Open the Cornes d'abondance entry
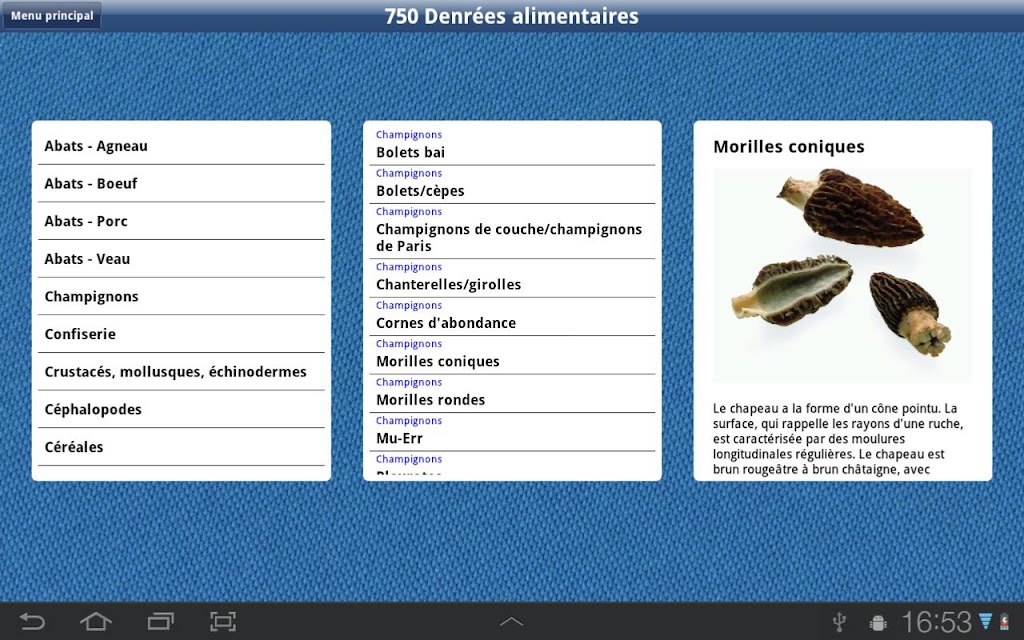The image size is (1024, 640). [512, 317]
